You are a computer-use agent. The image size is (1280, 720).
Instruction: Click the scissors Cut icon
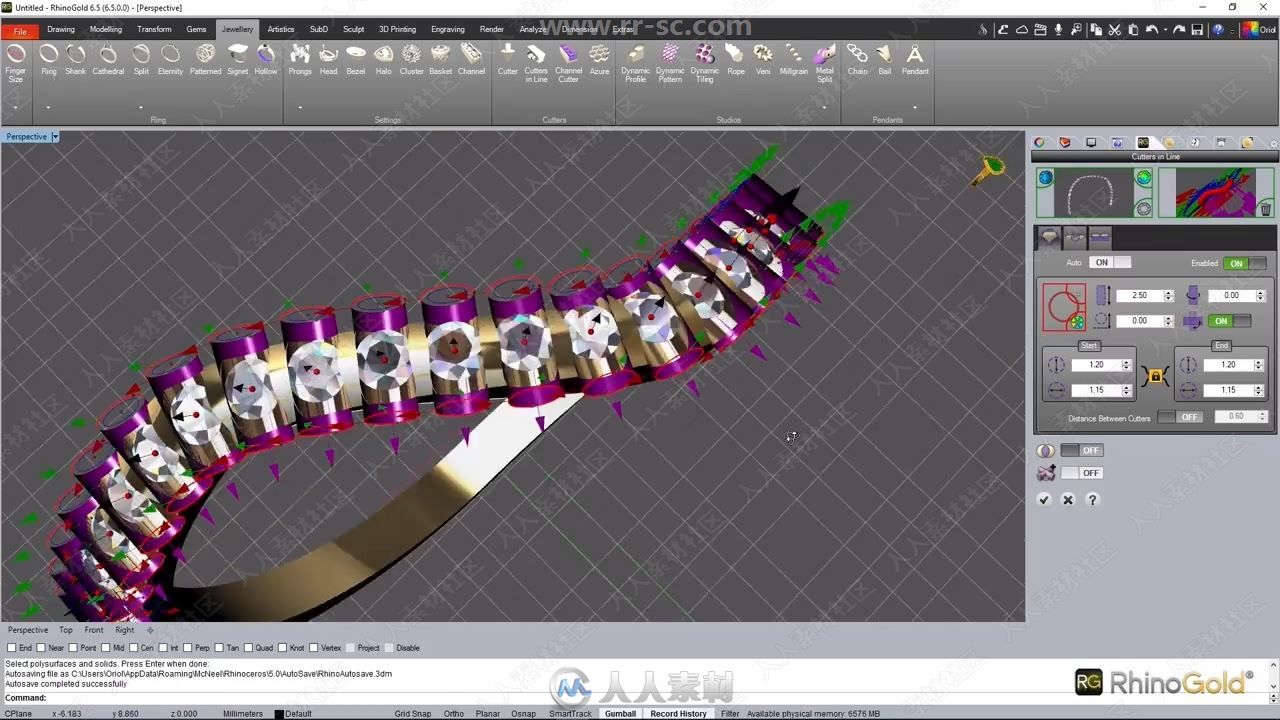(x=1115, y=30)
